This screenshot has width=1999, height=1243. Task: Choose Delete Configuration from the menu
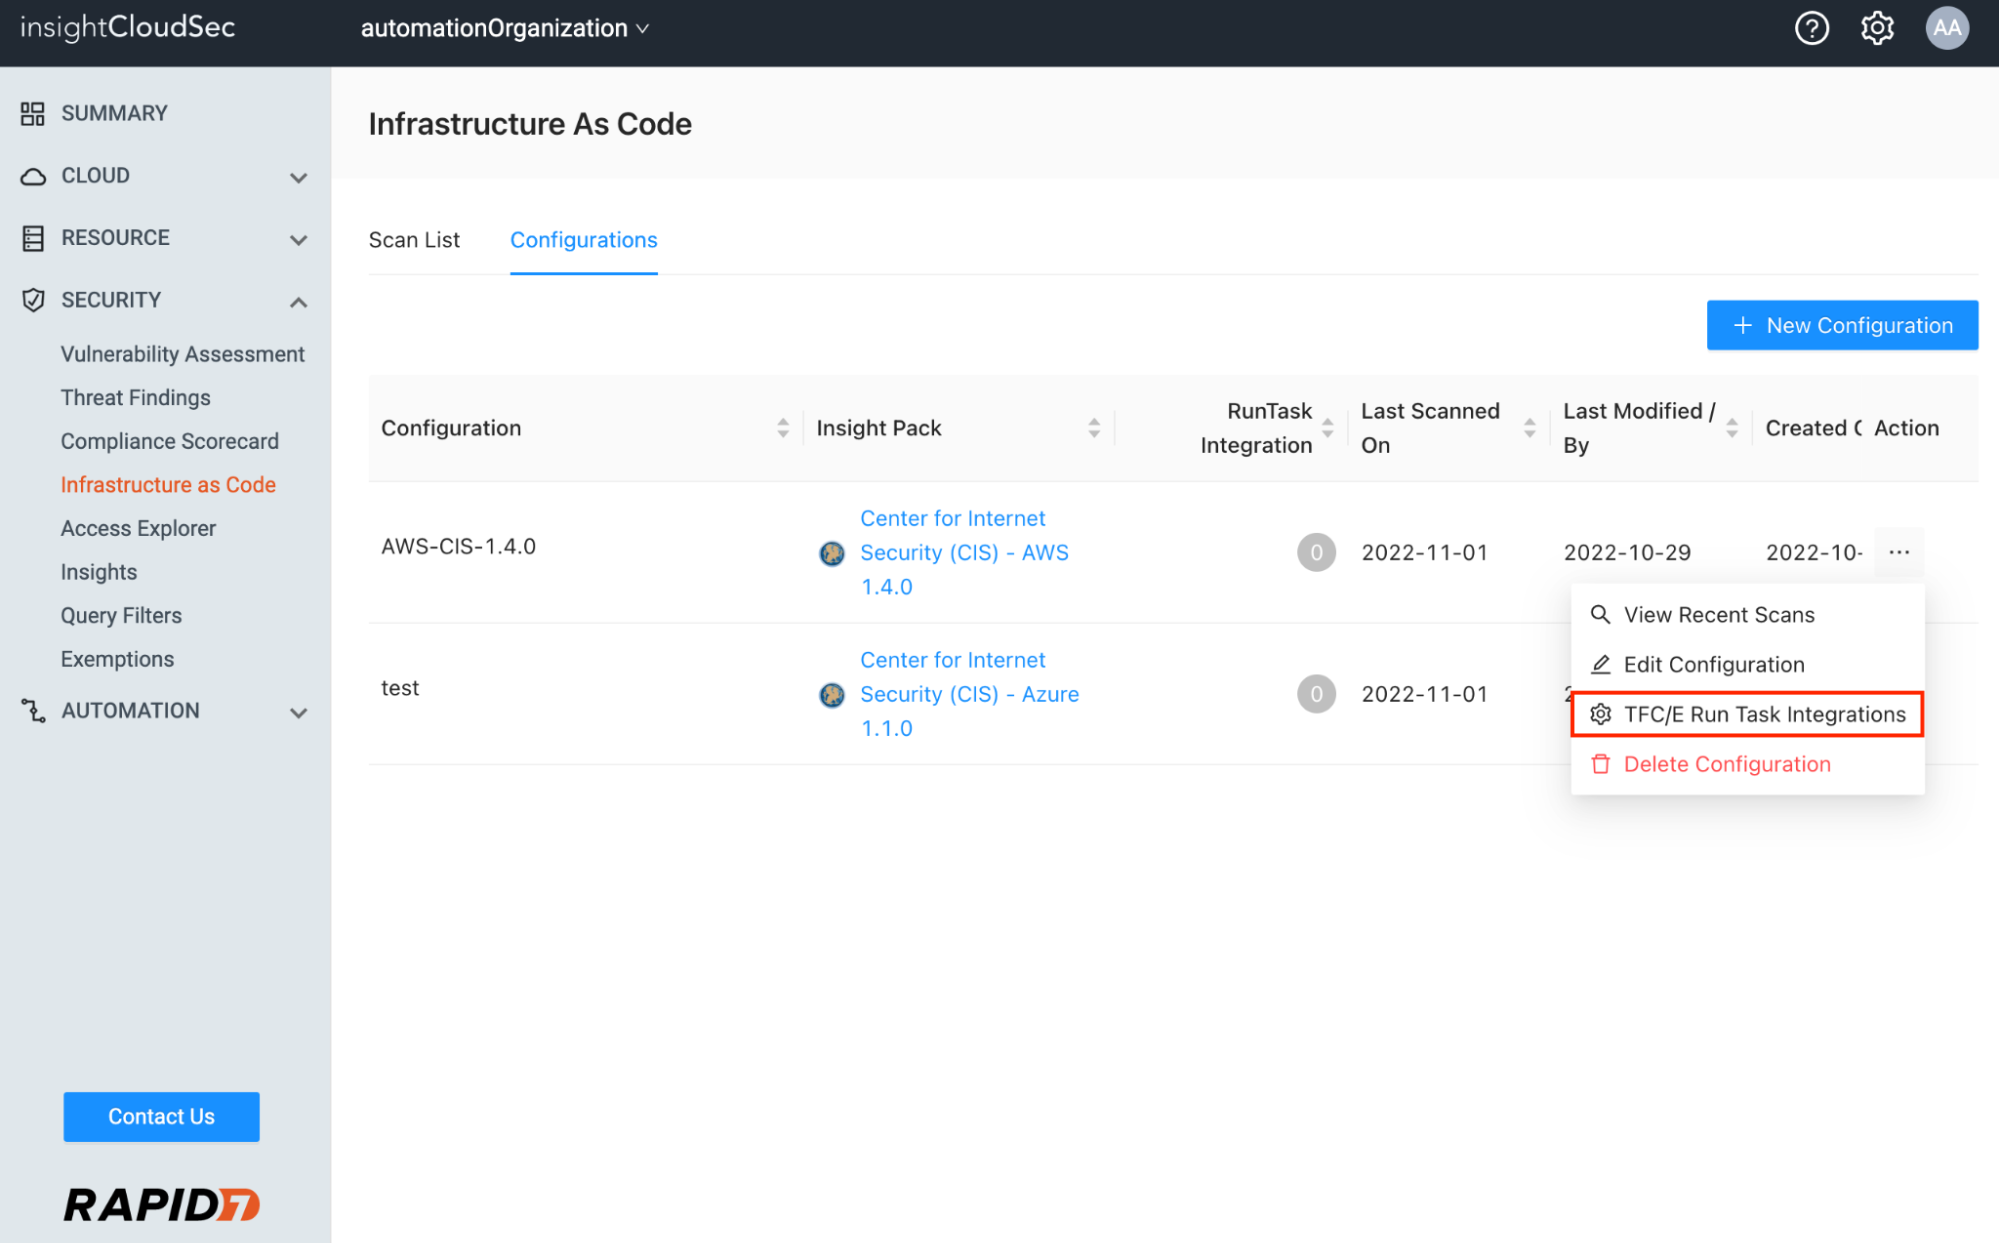[1726, 764]
